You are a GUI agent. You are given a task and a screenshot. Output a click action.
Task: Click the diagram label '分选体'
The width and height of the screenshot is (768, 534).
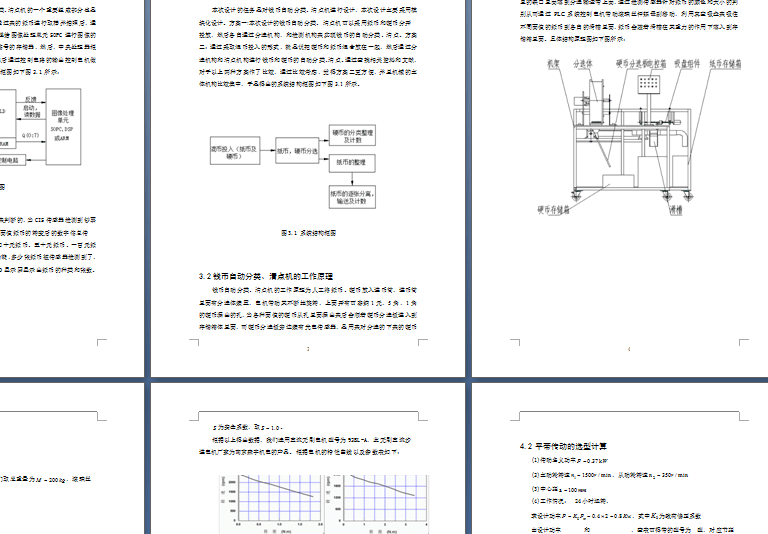583,64
